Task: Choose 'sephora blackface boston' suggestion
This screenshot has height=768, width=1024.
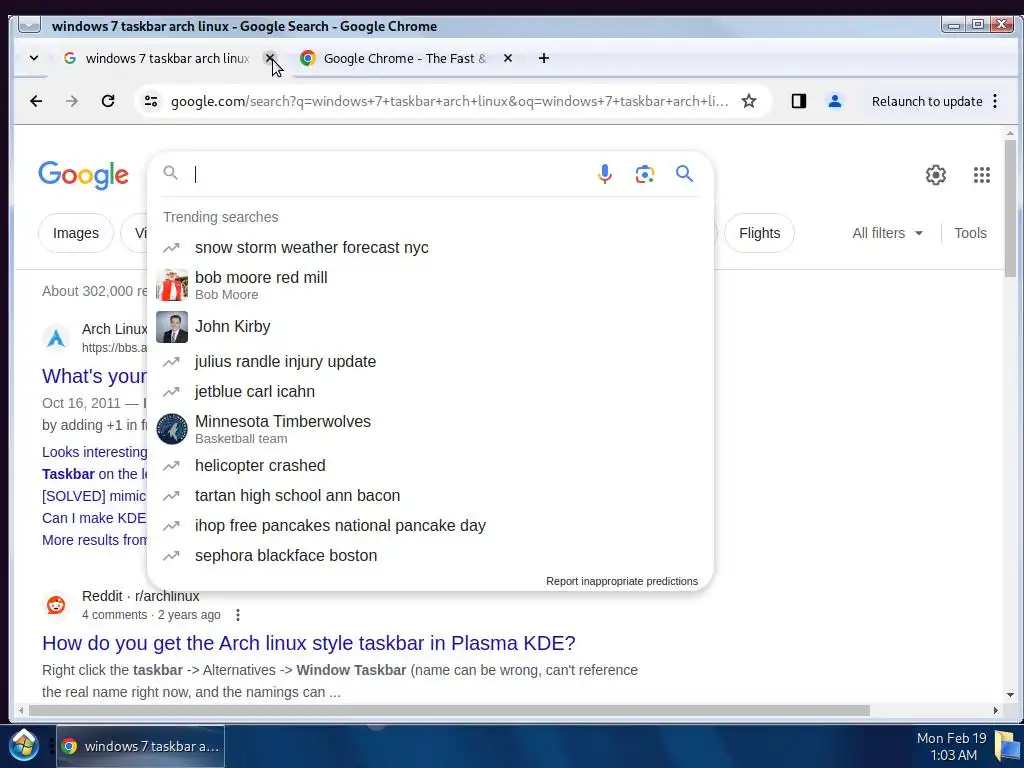Action: coord(430,556)
